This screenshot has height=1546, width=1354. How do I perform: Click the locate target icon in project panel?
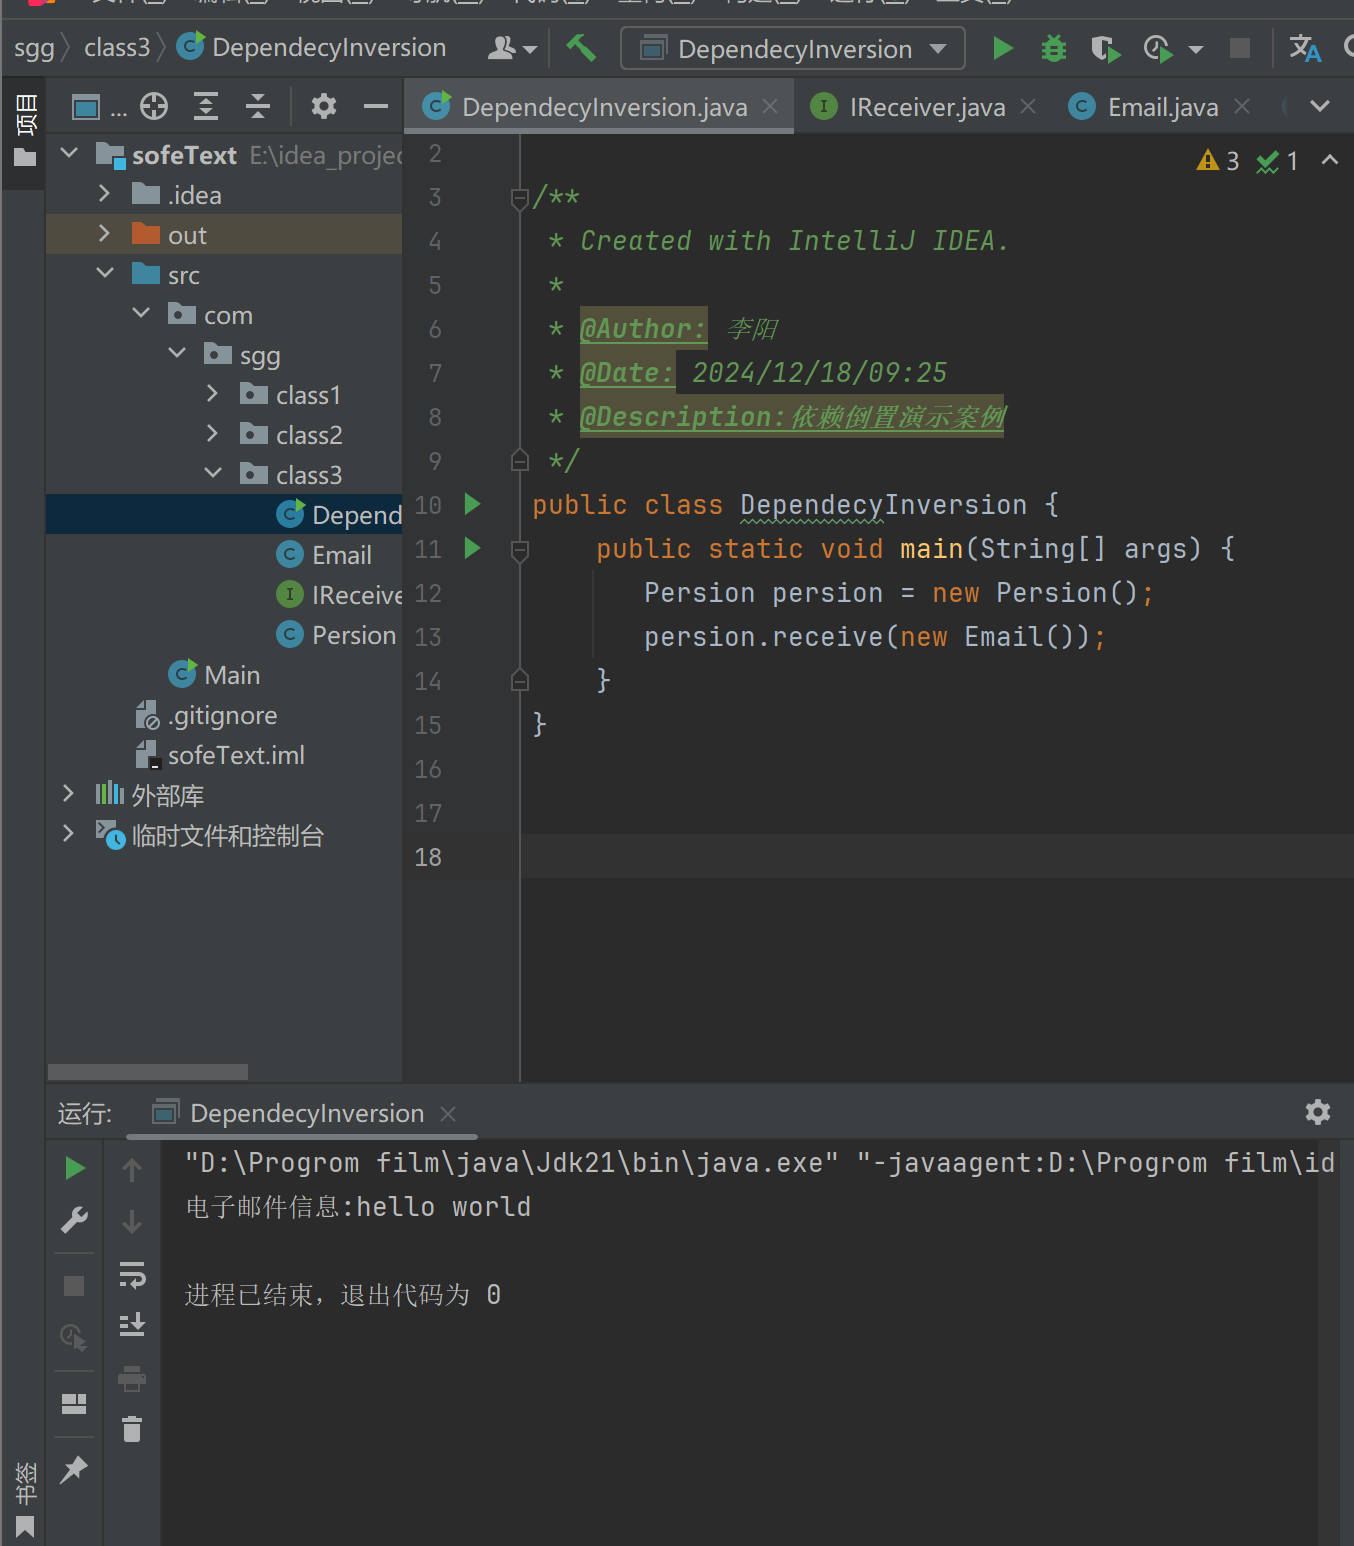[154, 106]
